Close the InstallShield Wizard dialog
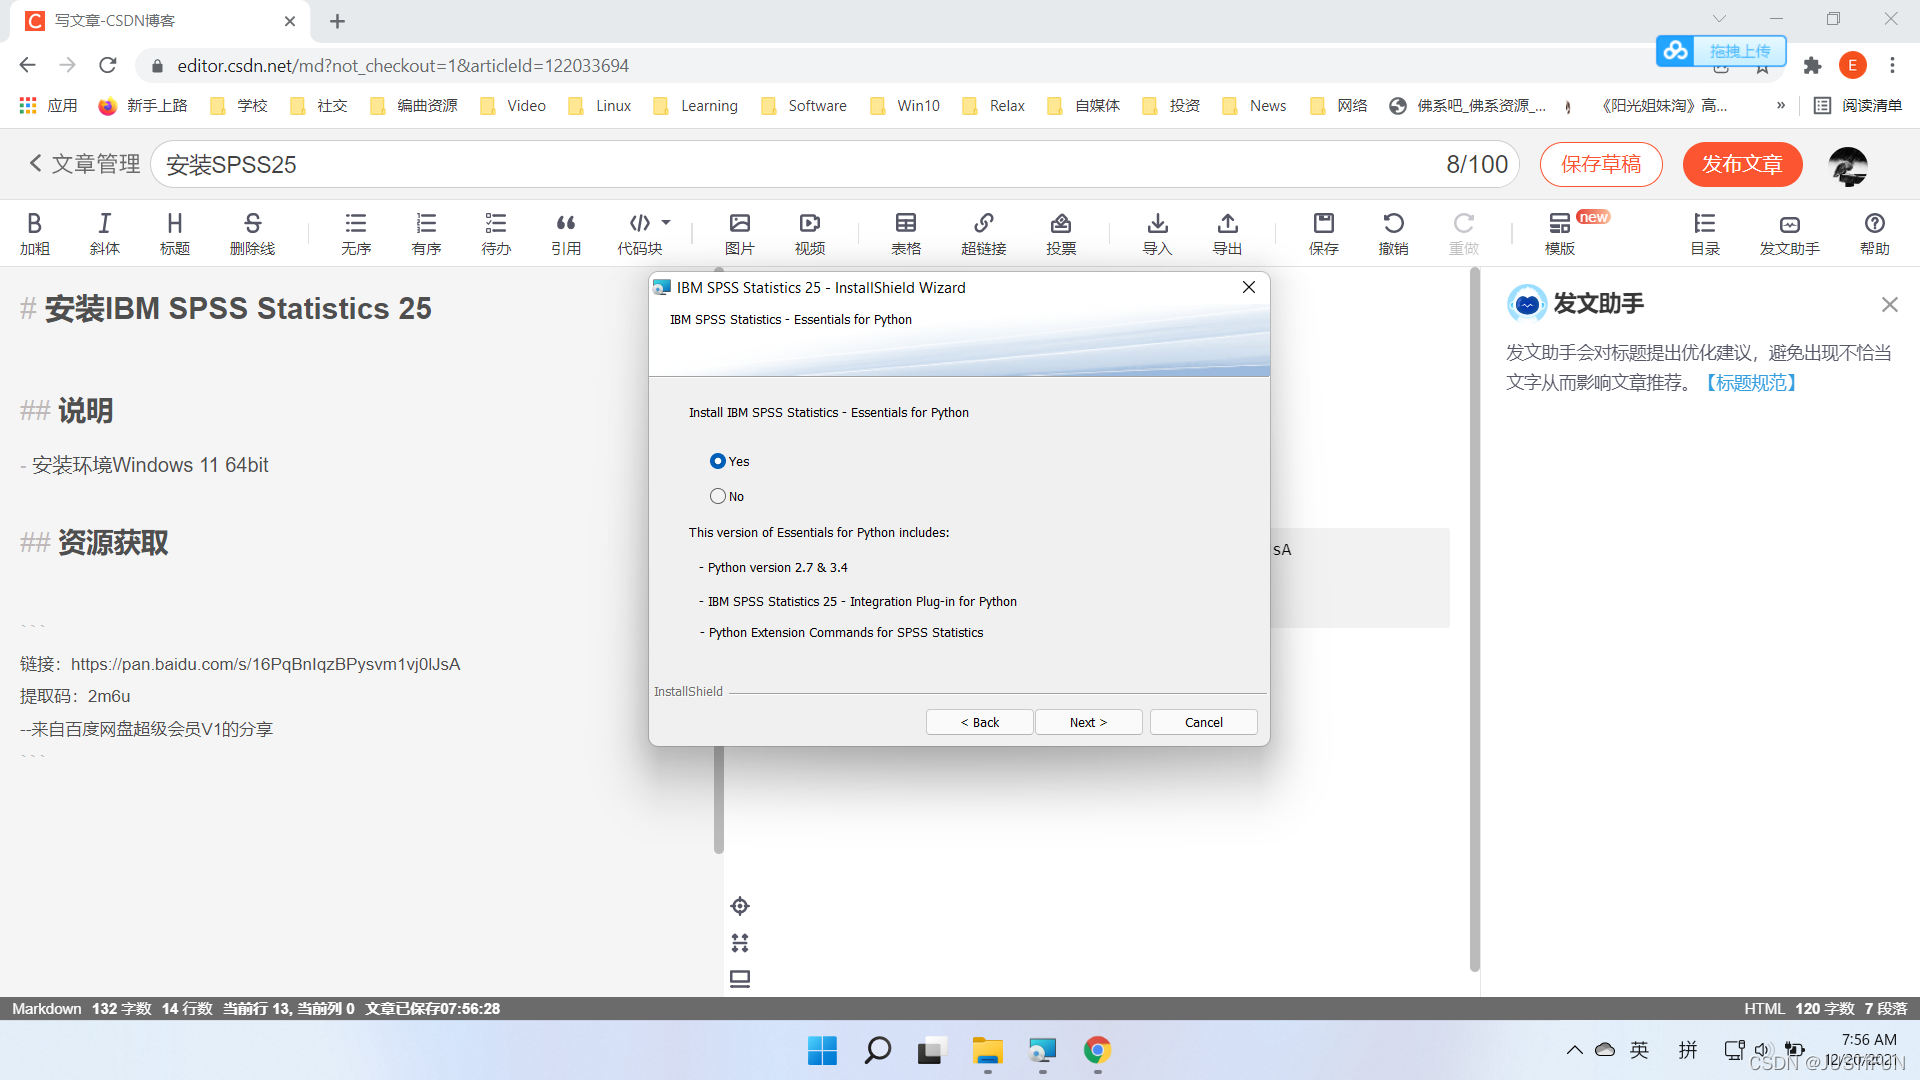The width and height of the screenshot is (1920, 1080). click(x=1248, y=287)
